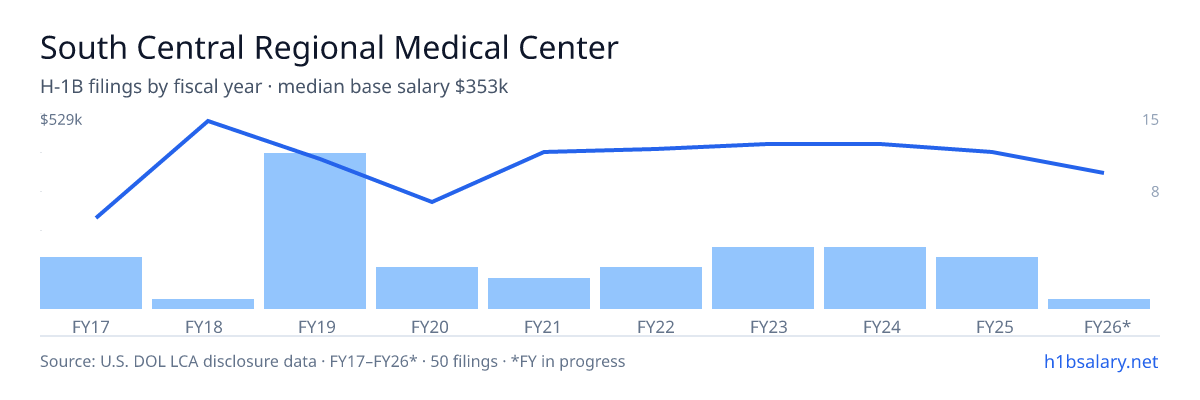Click the tall FY19 bar
The width and height of the screenshot is (1200, 400).
[315, 231]
